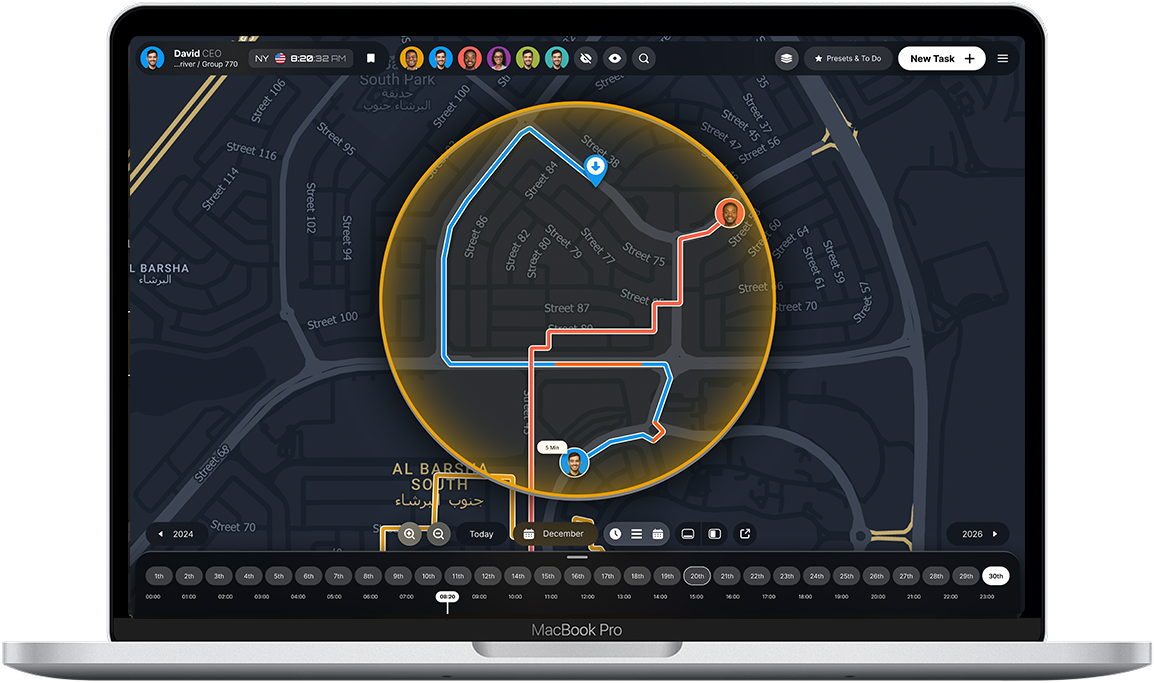Open the layers icon near Presets button
The image size is (1154, 683).
[786, 58]
